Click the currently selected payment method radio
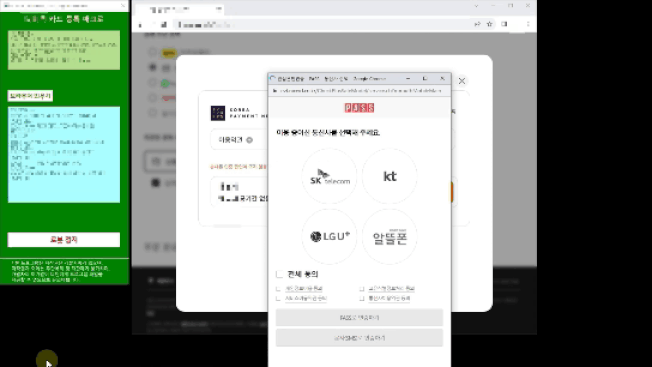Viewport: 652px width, 367px height. [x=153, y=67]
